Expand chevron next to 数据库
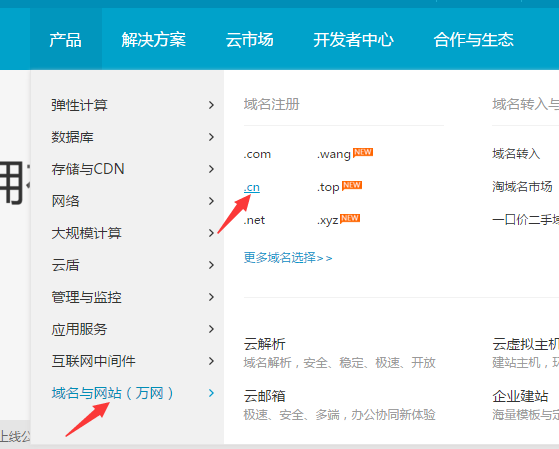 click(211, 137)
